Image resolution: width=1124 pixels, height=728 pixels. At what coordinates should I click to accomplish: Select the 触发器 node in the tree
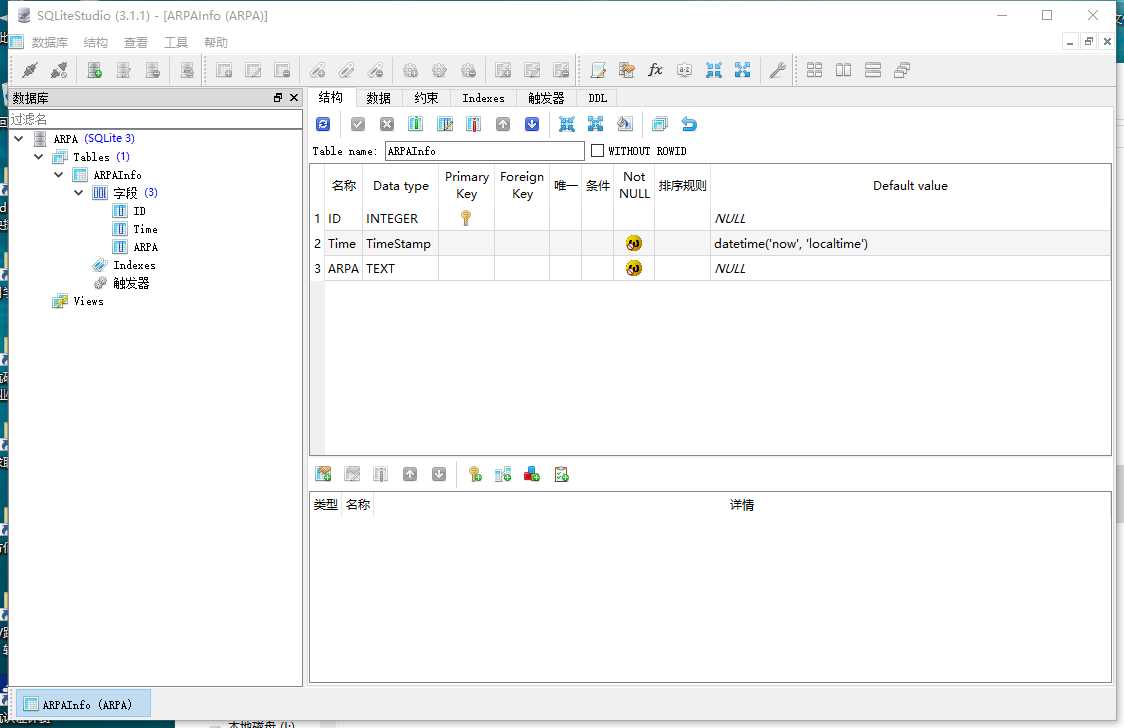131,283
